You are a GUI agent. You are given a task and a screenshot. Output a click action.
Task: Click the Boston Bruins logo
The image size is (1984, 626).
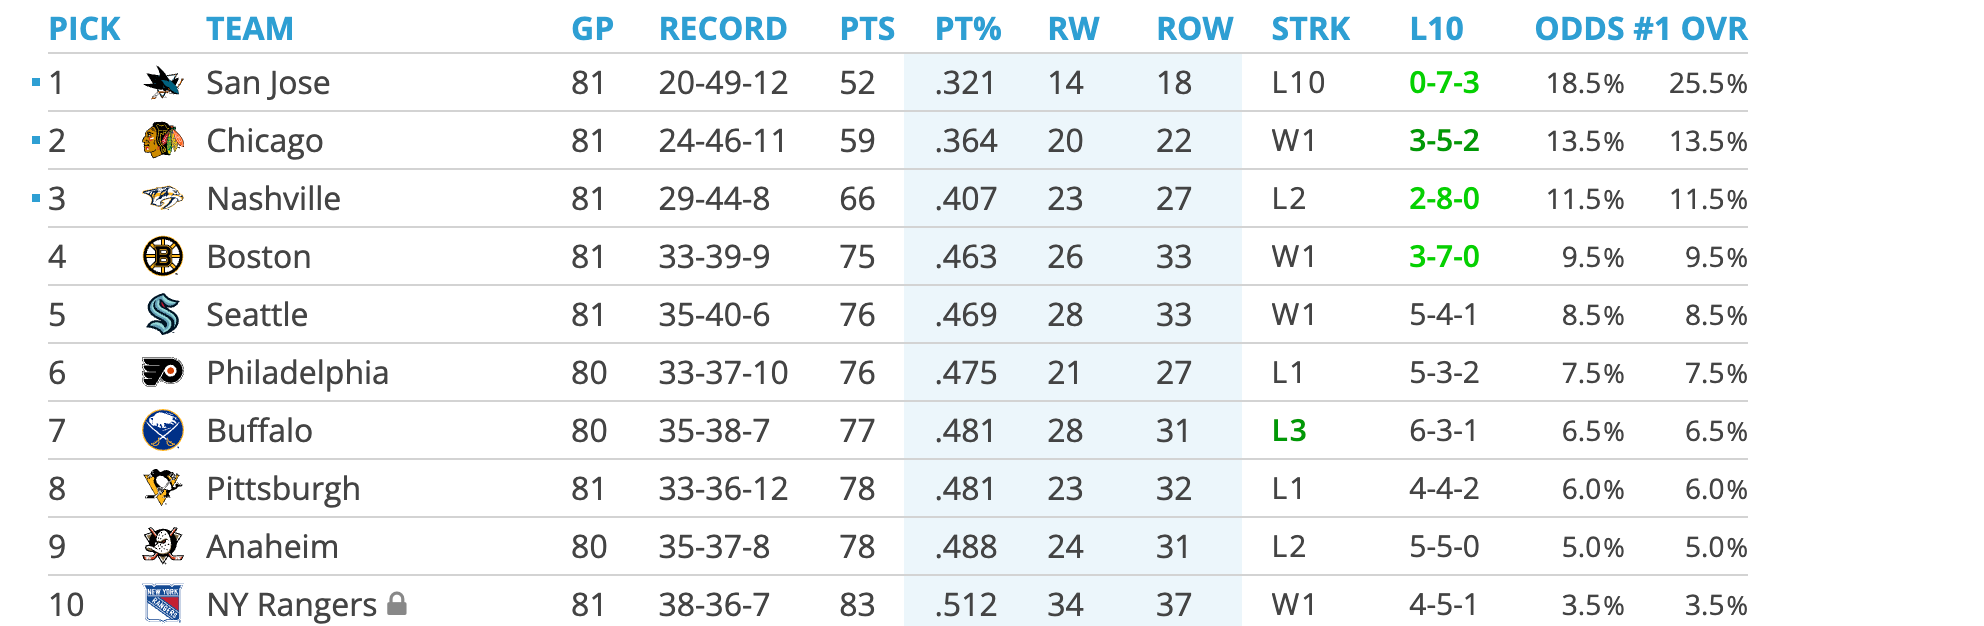pyautogui.click(x=162, y=257)
